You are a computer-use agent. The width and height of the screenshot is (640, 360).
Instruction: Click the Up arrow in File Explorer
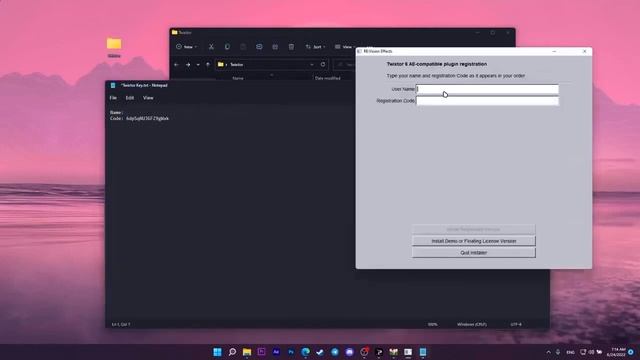[x=208, y=64]
